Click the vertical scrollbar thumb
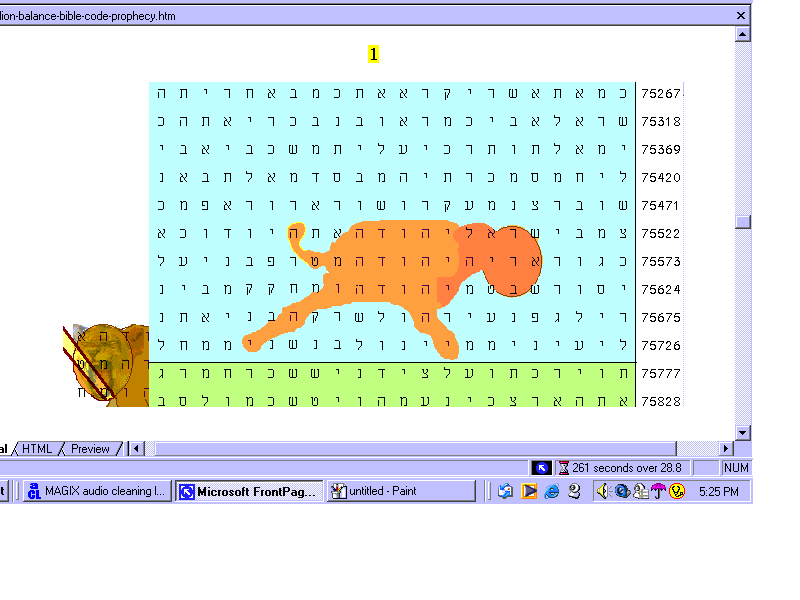Screen dimensions: 800x600 coord(742,222)
